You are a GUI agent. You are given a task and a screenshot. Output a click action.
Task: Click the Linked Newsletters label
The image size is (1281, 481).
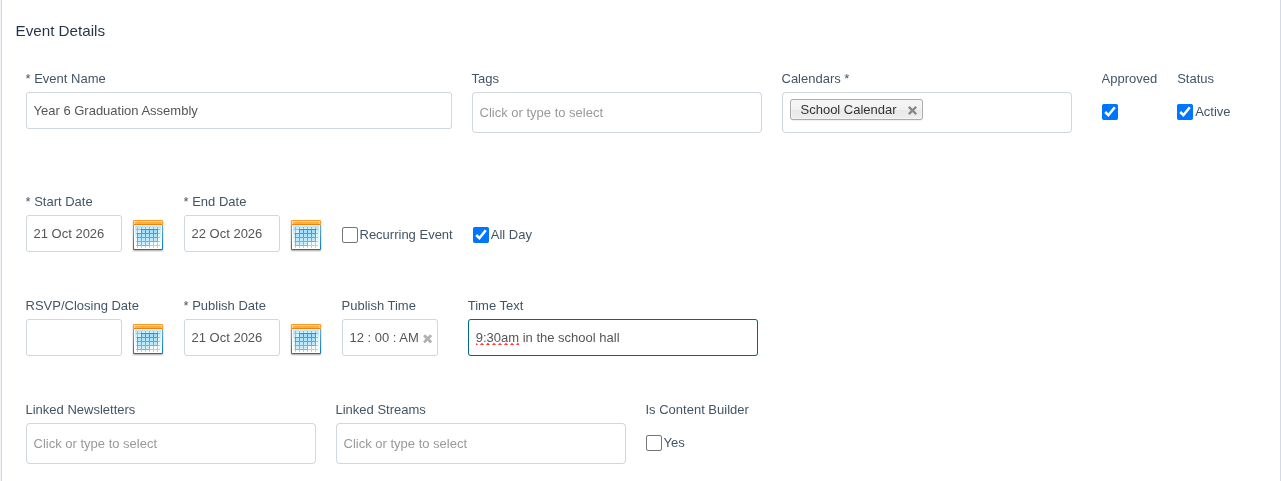pyautogui.click(x=81, y=410)
